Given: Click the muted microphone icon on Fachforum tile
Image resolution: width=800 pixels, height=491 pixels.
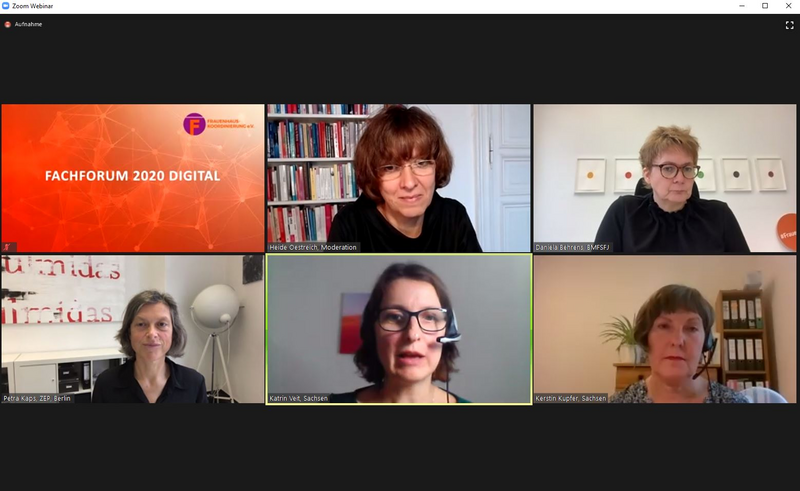Looking at the screenshot, I should click(x=7, y=247).
